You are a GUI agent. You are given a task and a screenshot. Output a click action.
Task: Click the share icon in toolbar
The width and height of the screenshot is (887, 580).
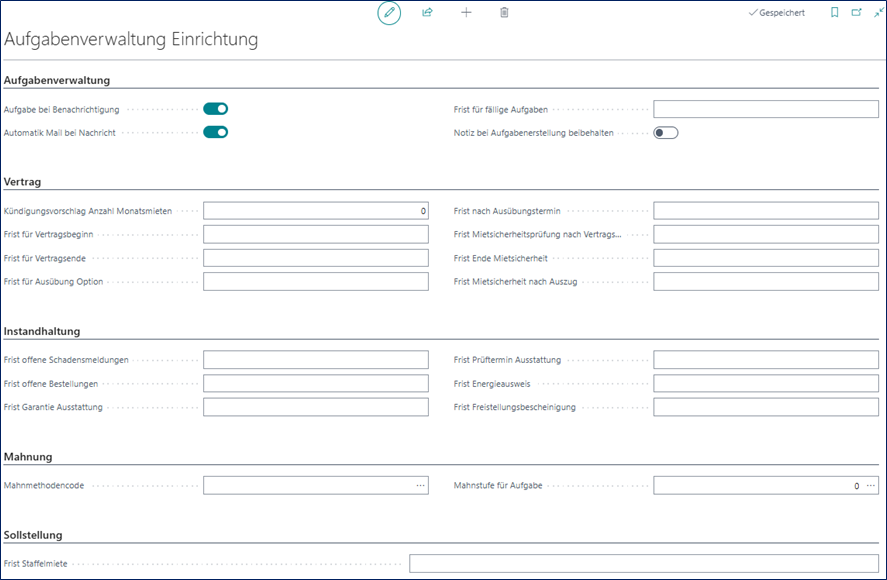coord(427,13)
